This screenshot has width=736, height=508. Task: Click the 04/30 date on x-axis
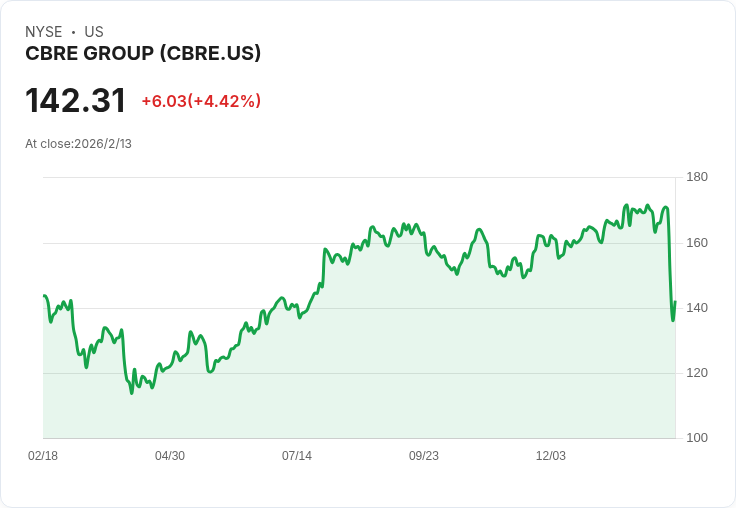click(170, 455)
